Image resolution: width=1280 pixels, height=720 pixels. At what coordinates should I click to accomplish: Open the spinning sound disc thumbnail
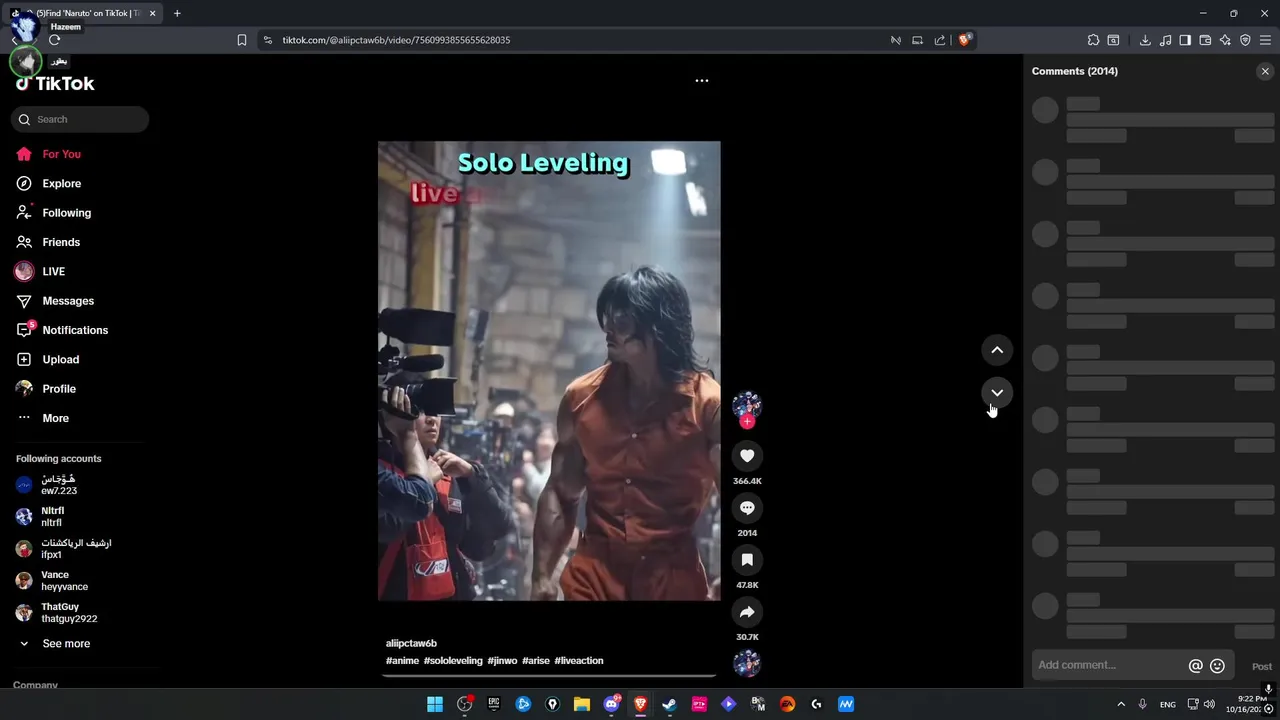coord(747,663)
